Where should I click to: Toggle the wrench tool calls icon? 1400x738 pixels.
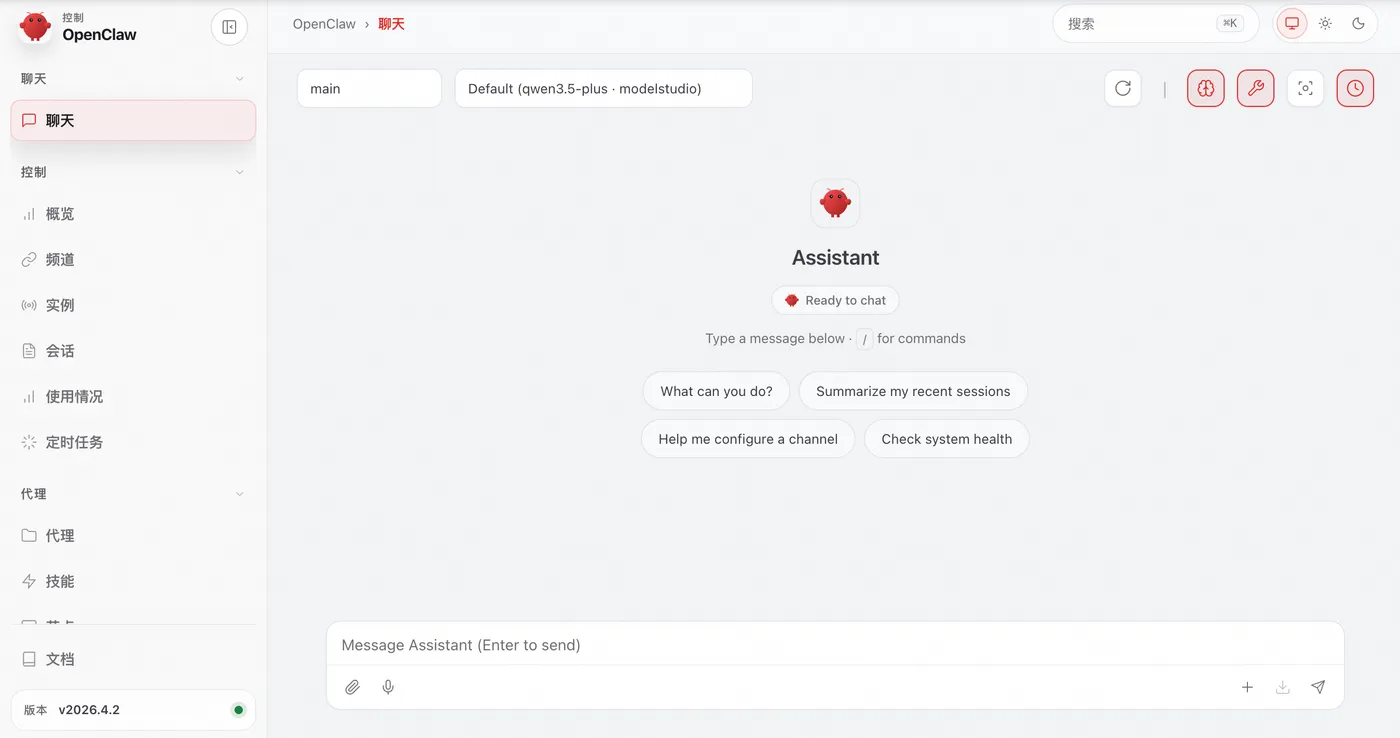[x=1256, y=88]
